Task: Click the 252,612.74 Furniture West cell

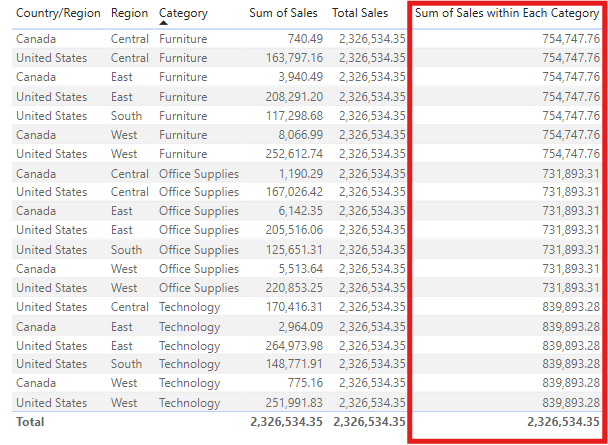Action: (x=294, y=154)
